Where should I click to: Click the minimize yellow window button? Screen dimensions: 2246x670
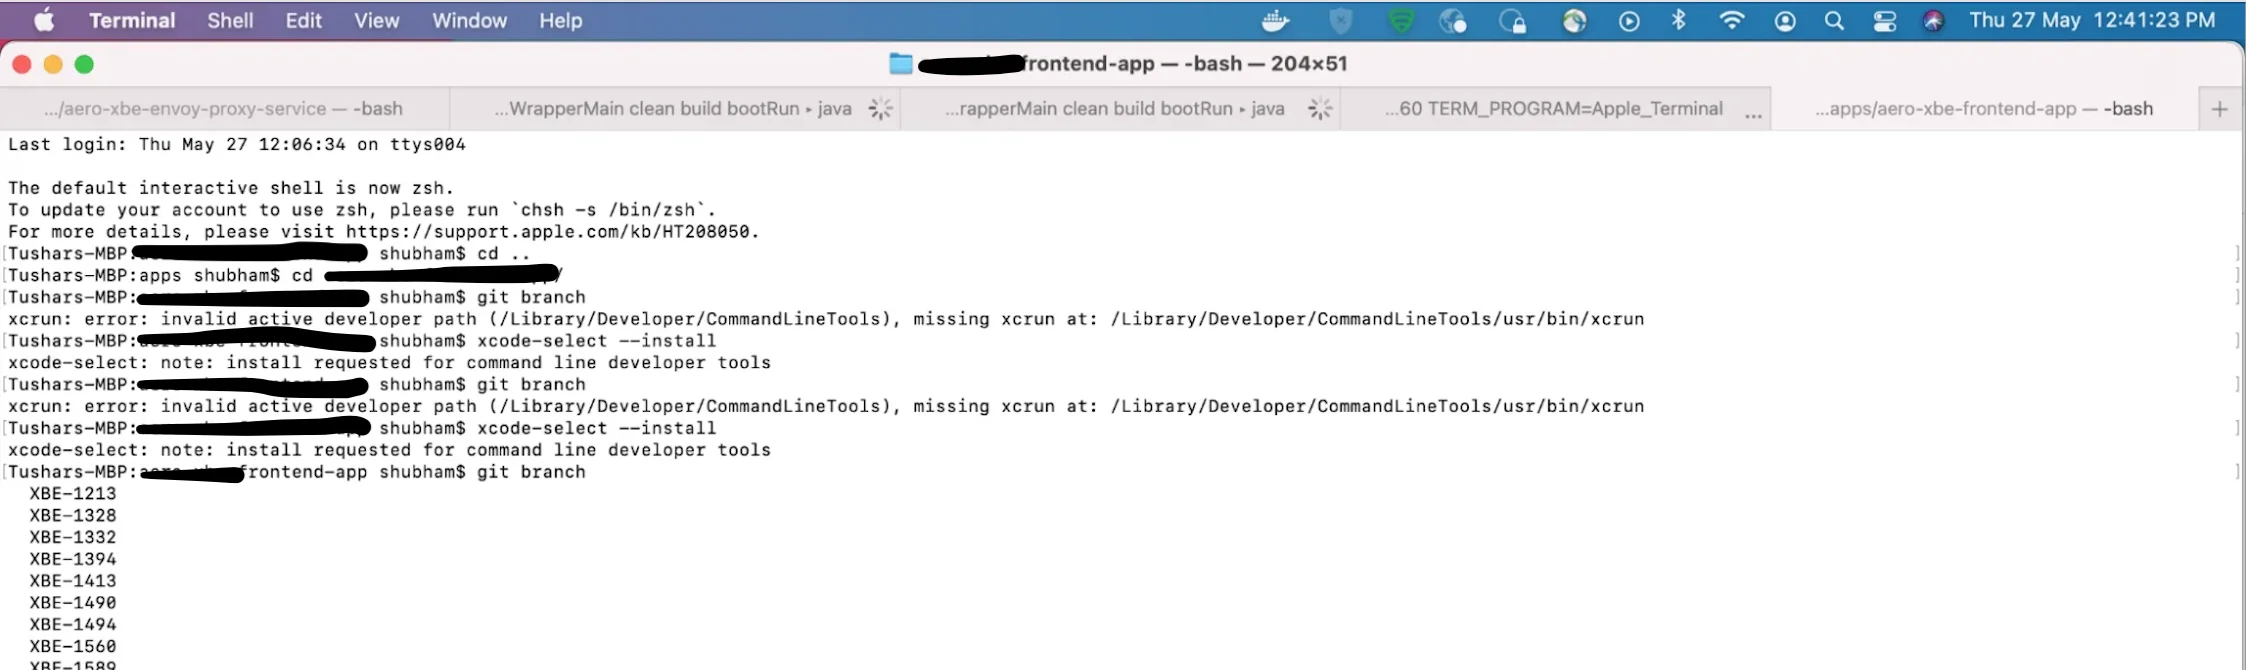click(x=53, y=64)
